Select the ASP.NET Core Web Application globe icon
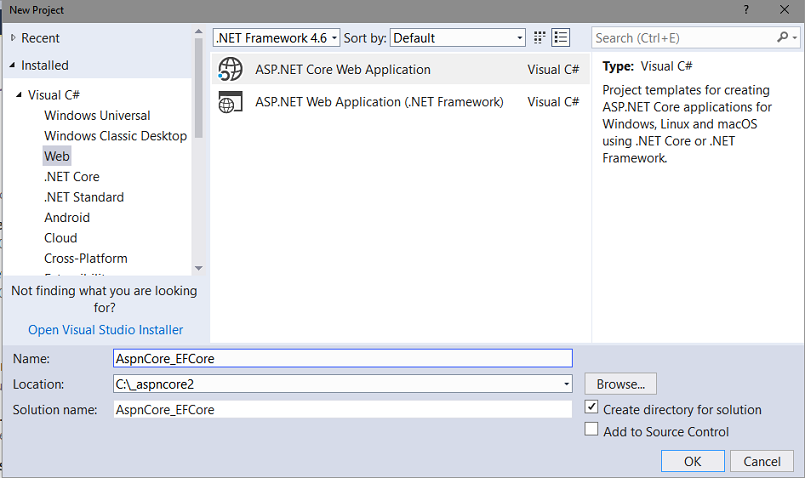 (x=230, y=69)
